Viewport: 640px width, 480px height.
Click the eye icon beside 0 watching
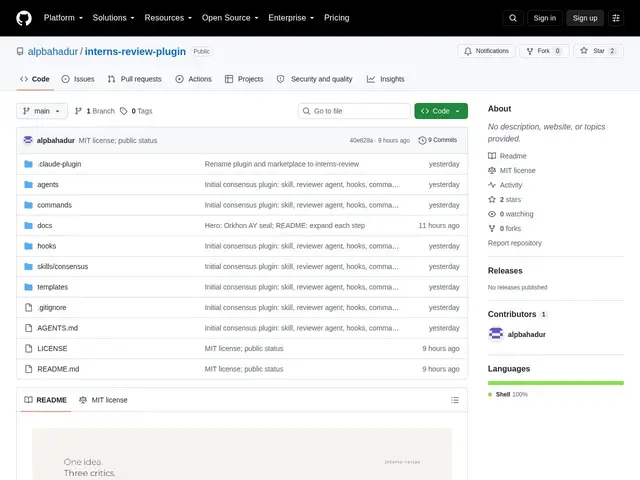(x=492, y=214)
